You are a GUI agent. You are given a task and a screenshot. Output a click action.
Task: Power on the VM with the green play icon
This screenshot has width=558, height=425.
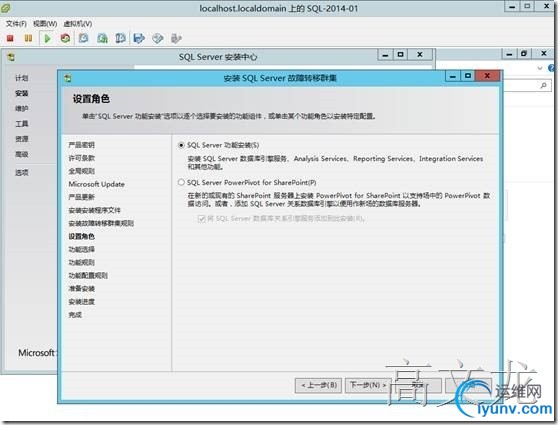[x=47, y=38]
